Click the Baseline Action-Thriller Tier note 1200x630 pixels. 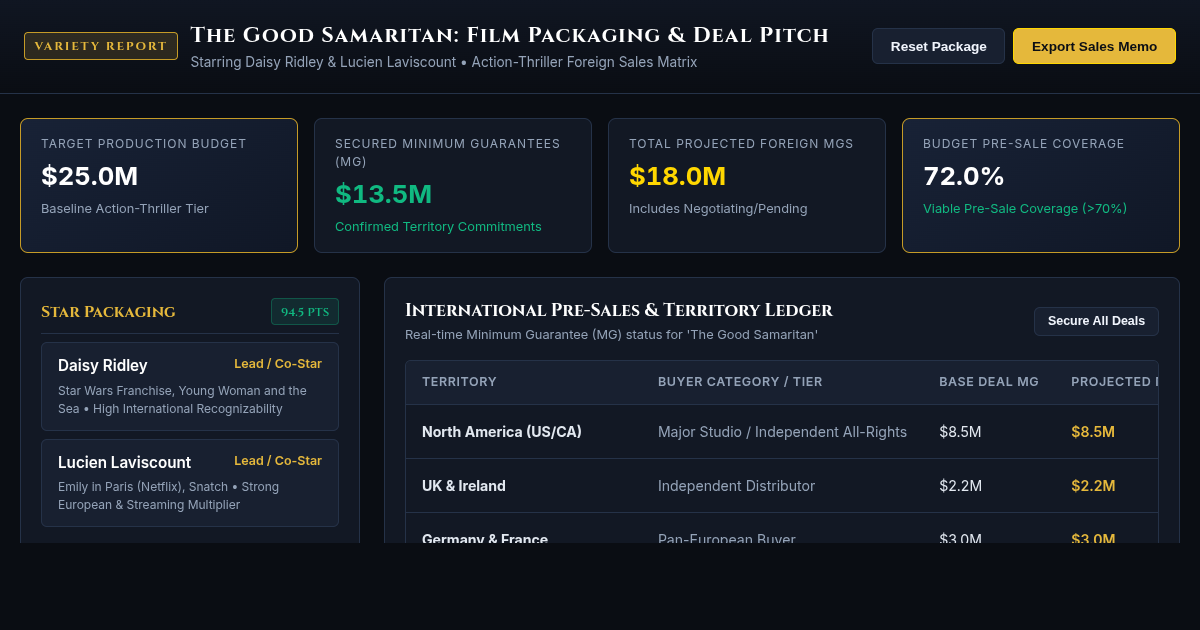pyautogui.click(x=125, y=209)
